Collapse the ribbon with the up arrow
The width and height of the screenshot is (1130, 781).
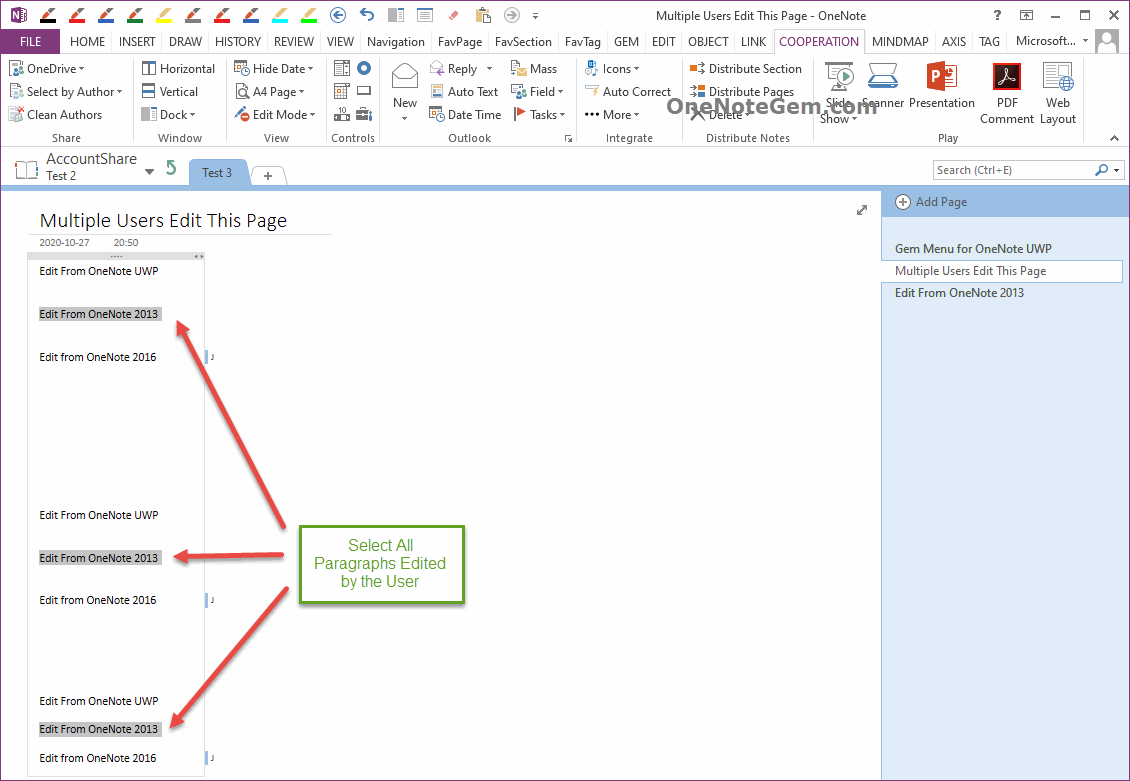tap(1114, 138)
